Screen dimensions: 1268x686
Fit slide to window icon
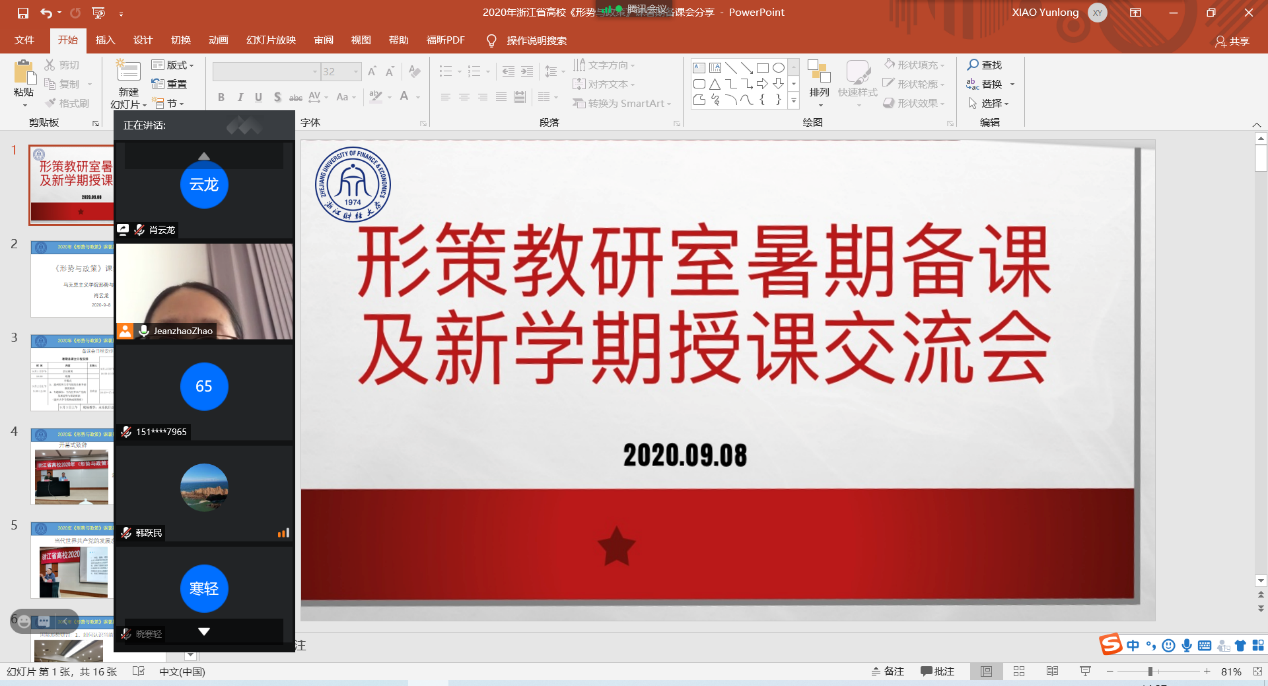1255,671
